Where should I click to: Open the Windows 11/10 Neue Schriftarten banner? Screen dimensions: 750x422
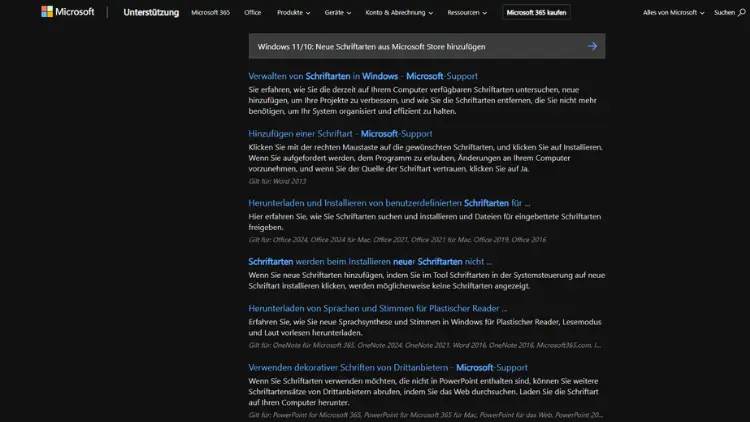click(427, 46)
